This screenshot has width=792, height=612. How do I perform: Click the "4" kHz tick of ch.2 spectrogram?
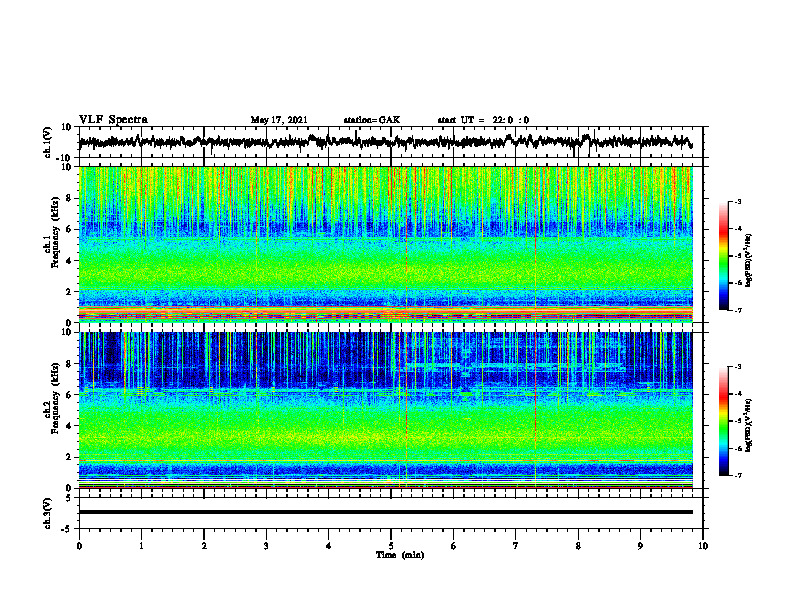70,426
